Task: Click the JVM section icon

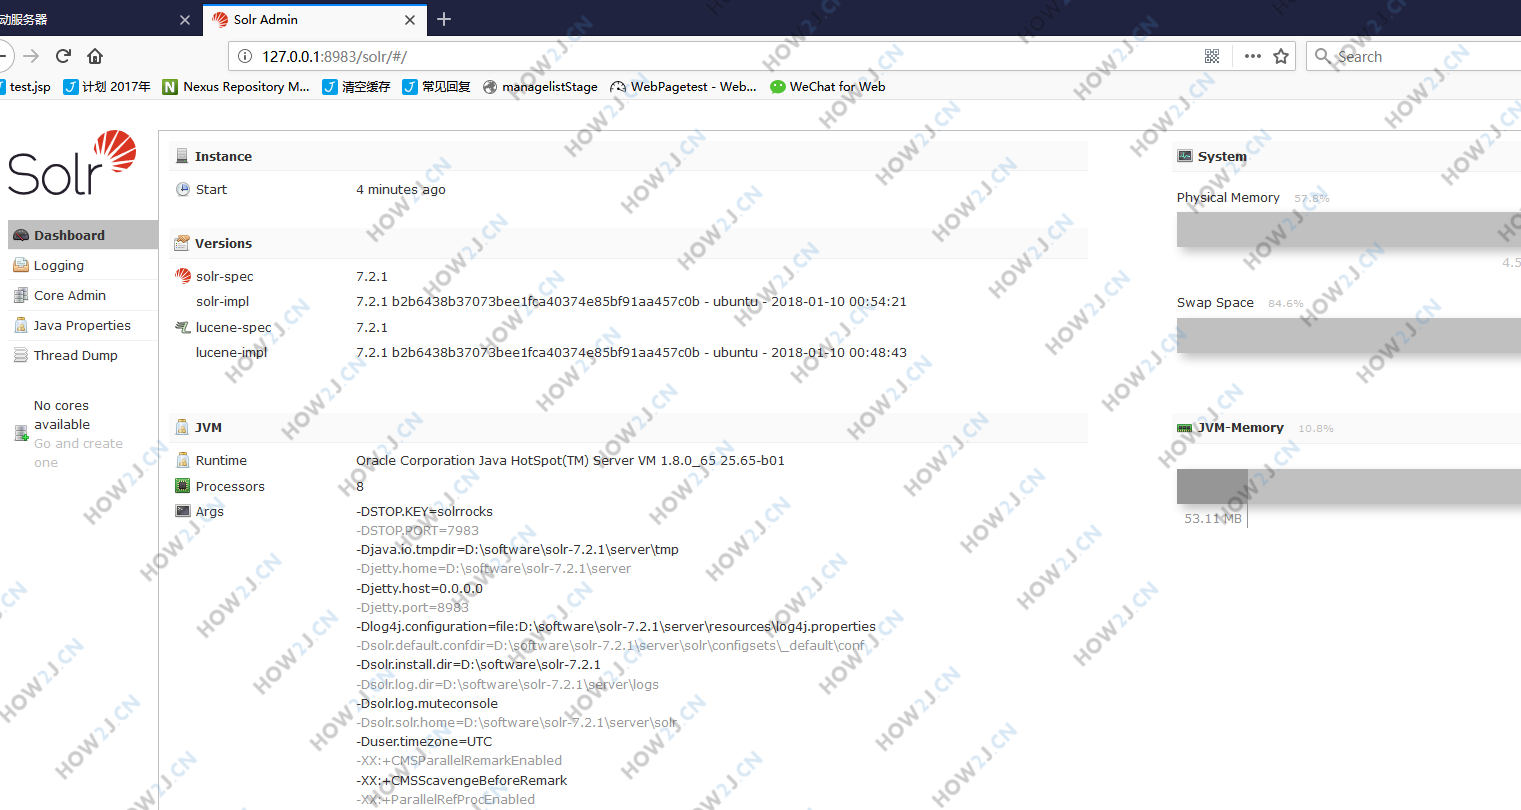Action: click(182, 427)
